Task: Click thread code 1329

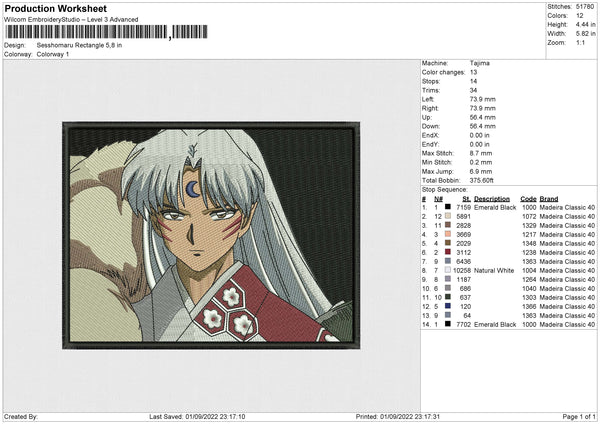Action: [529, 225]
